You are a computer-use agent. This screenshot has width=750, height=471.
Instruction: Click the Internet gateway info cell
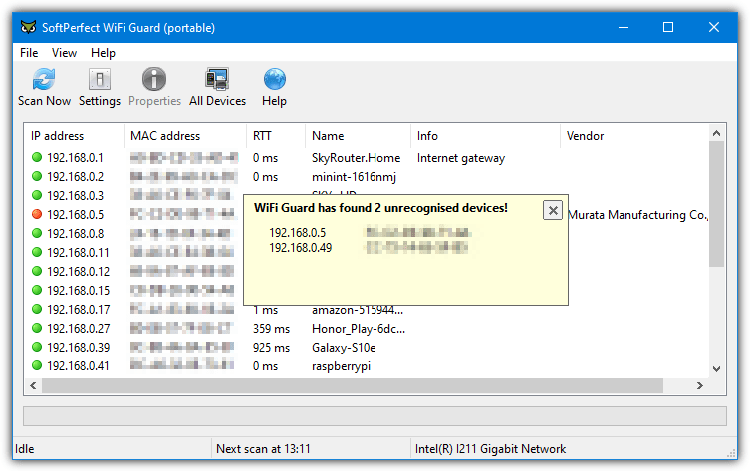click(461, 158)
